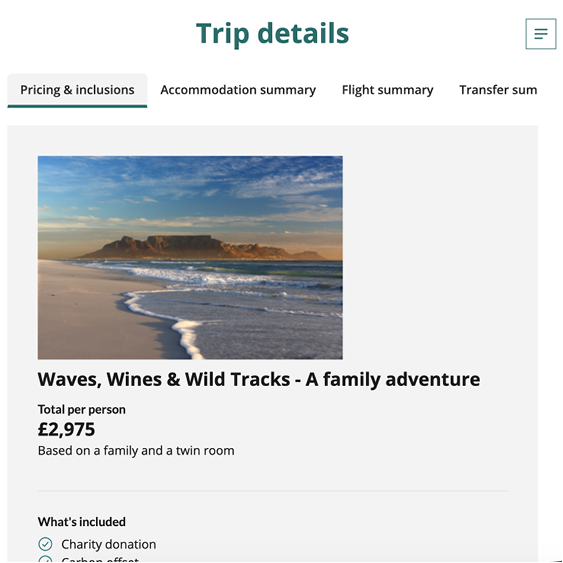563x563 pixels.
Task: Open the menu icon beside Trip details
Action: tap(541, 34)
